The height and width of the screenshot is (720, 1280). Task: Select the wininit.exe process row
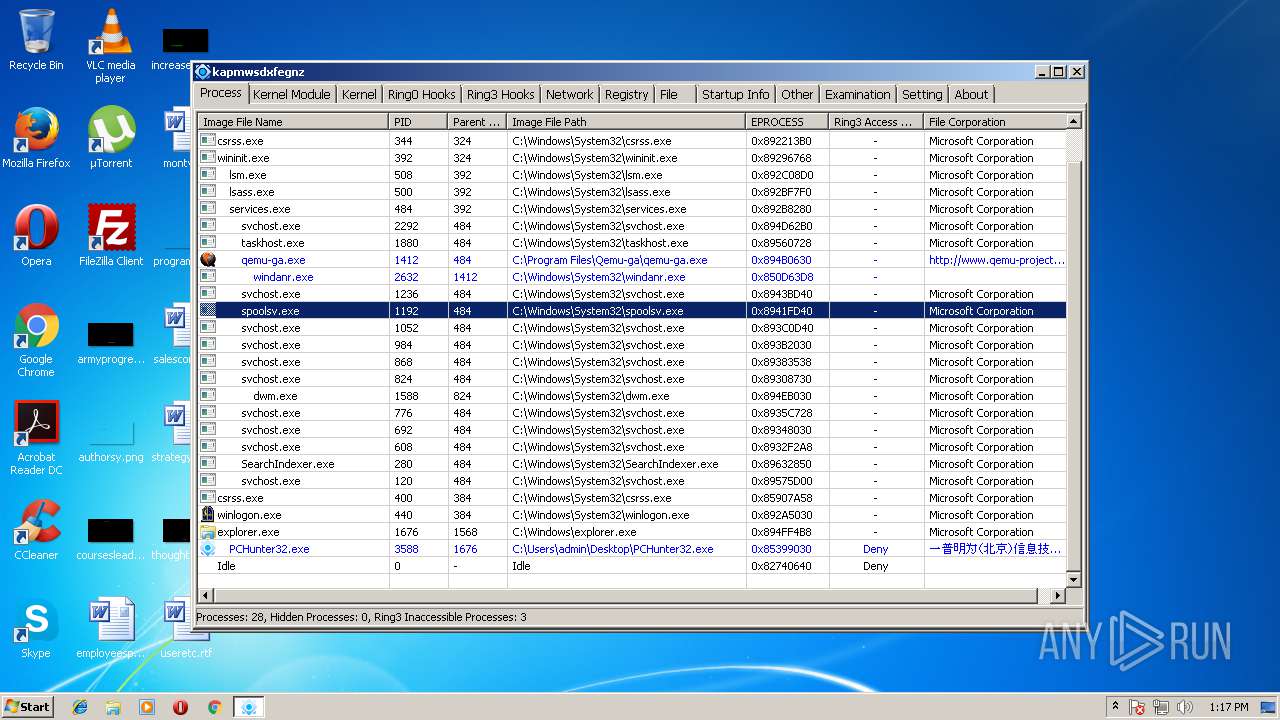[x=632, y=158]
